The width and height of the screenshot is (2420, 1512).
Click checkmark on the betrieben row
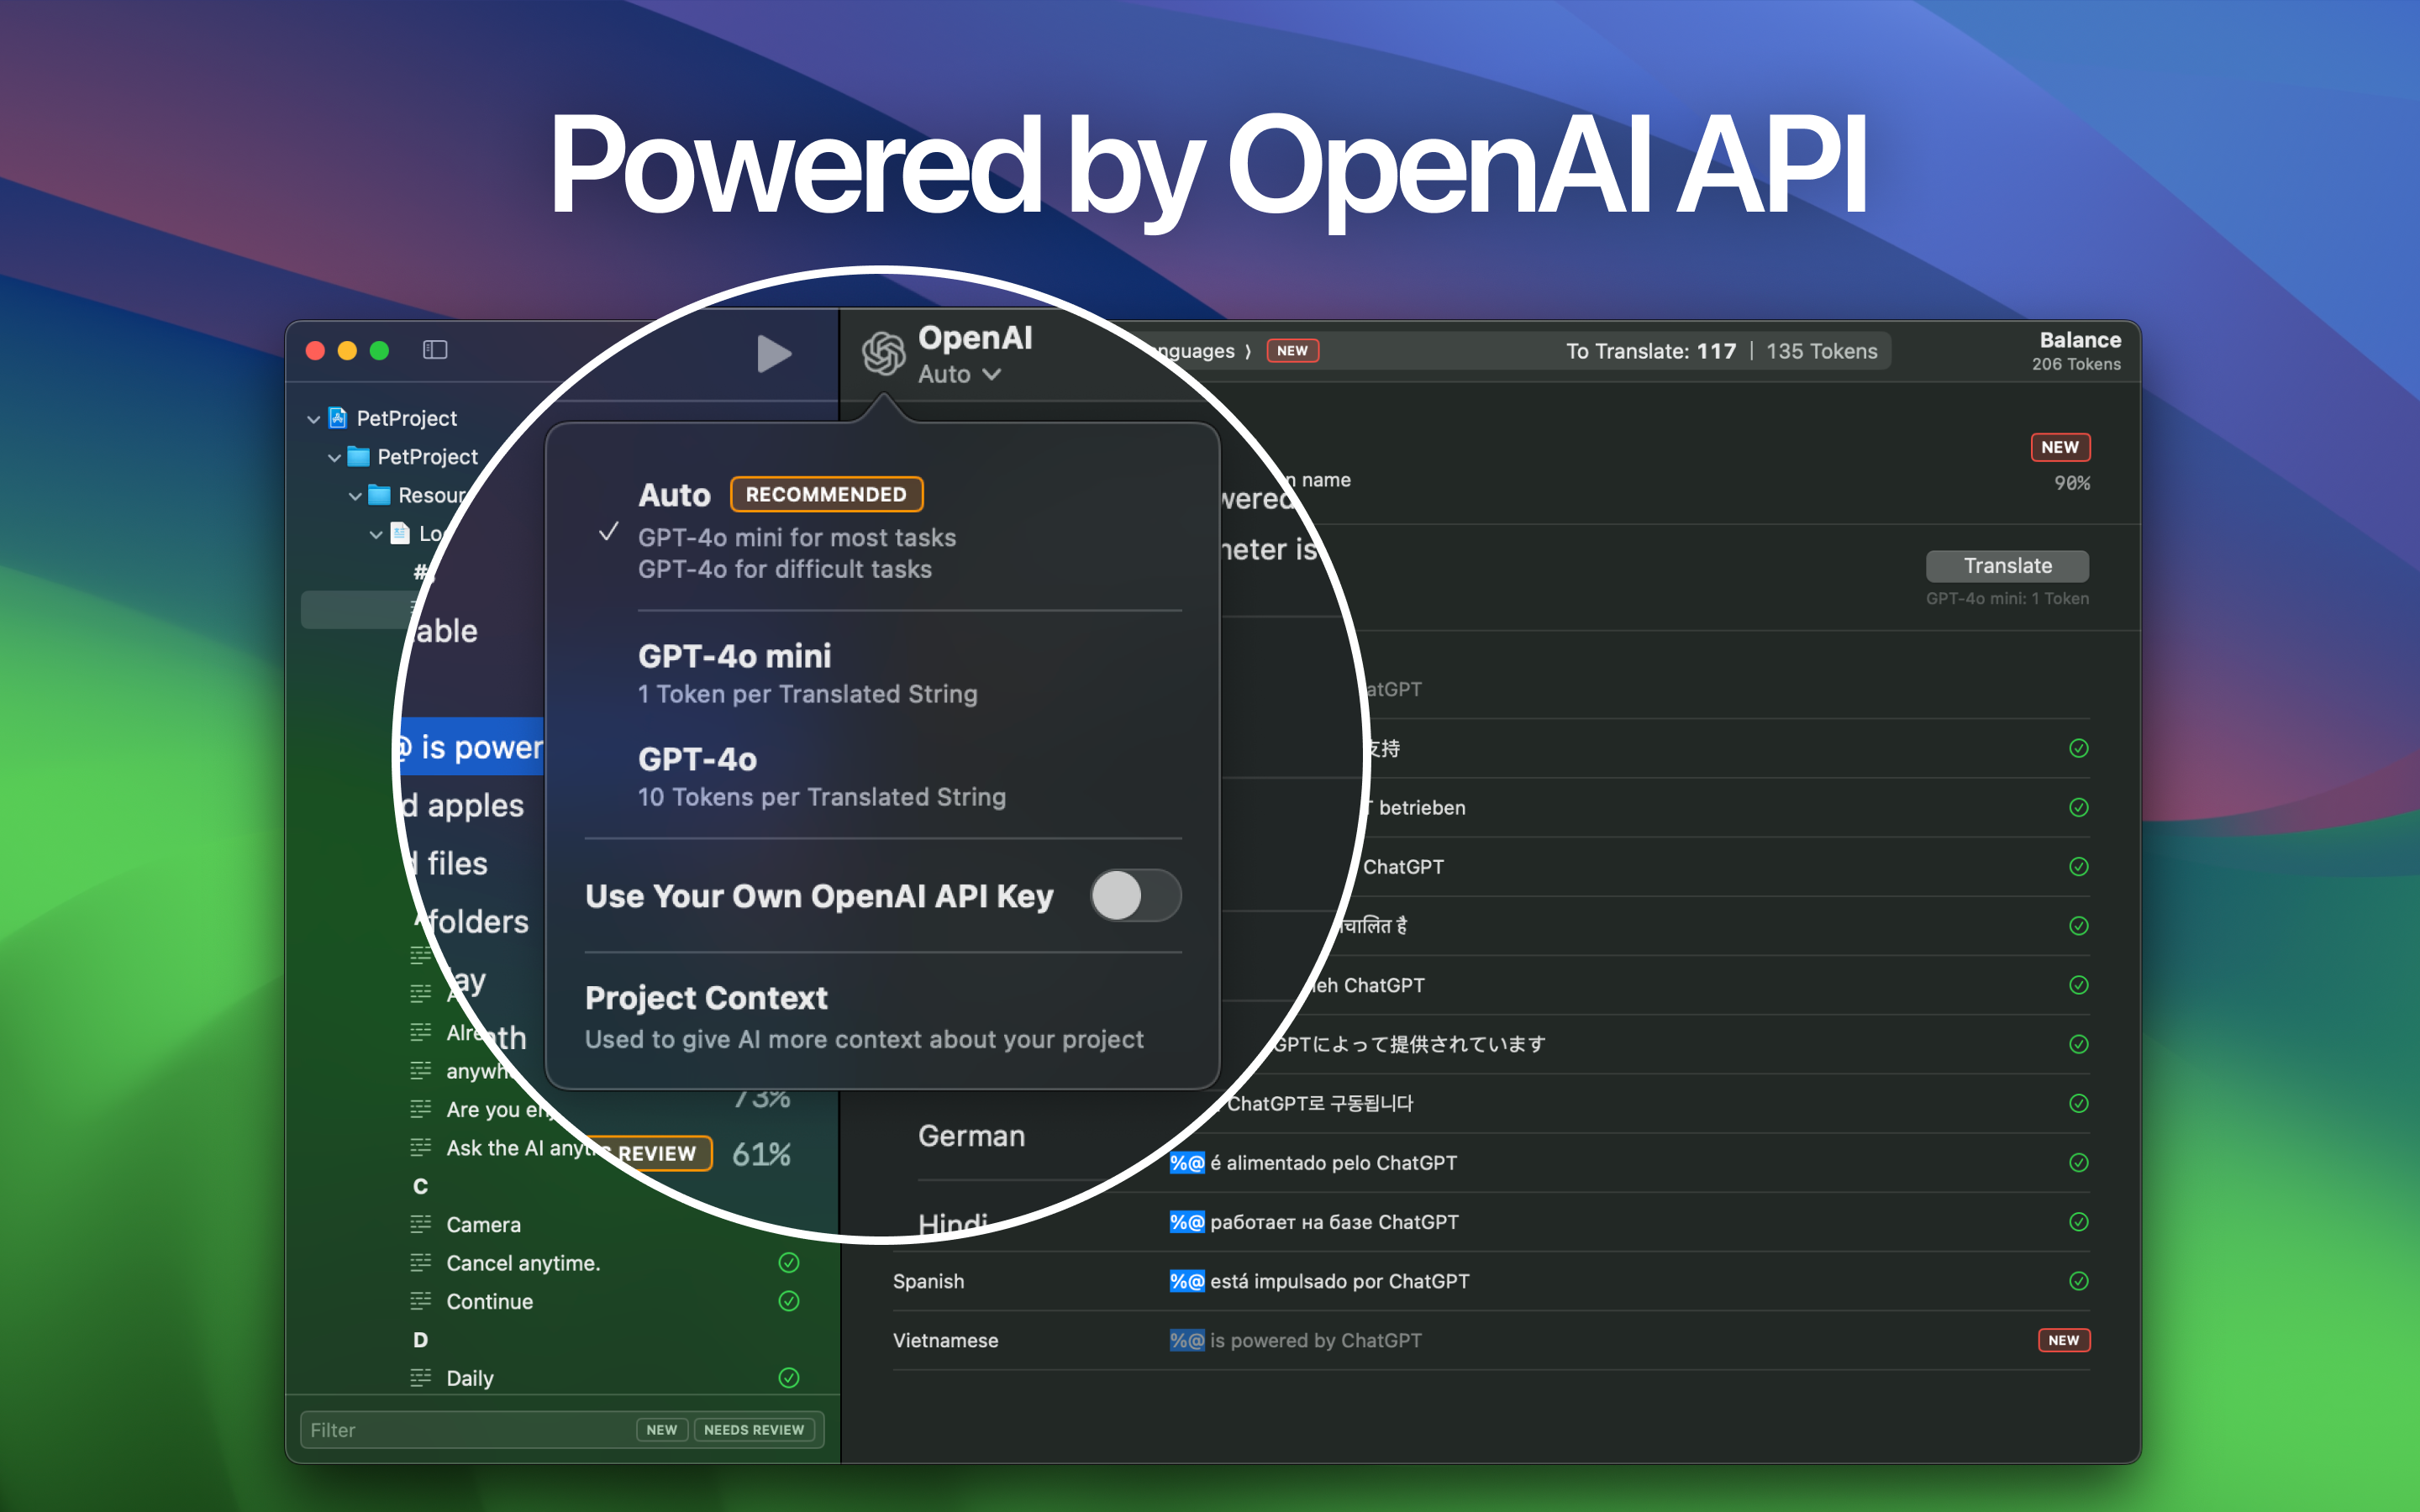pos(2079,807)
